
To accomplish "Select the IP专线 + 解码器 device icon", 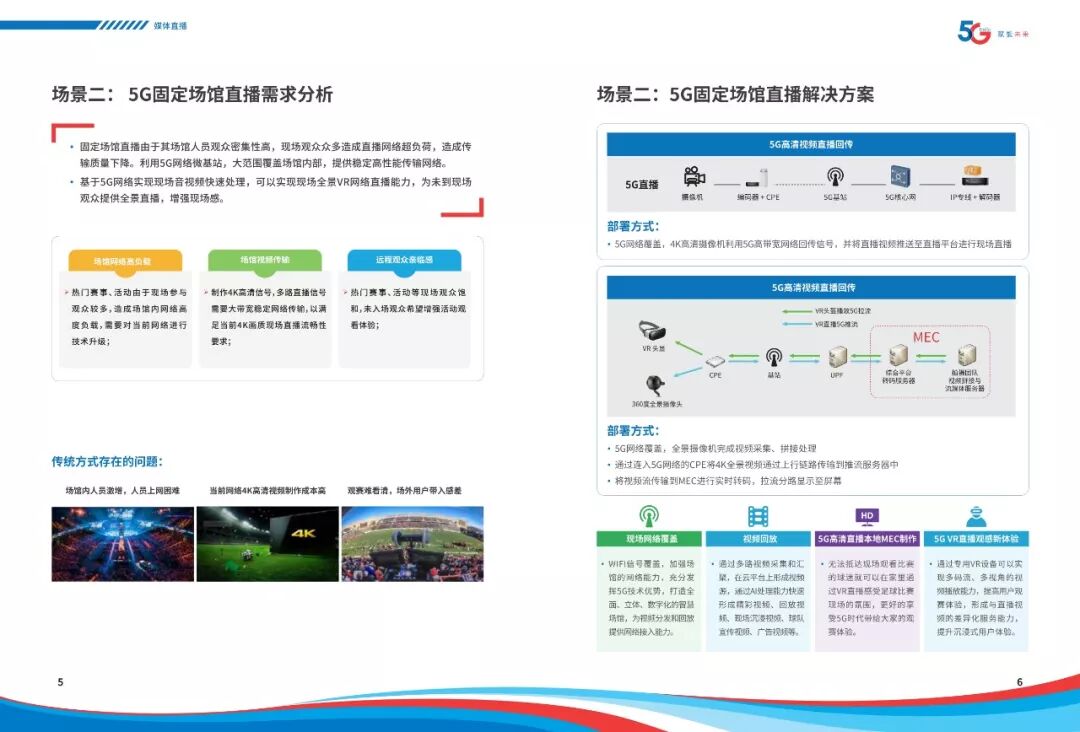I will 975,176.
